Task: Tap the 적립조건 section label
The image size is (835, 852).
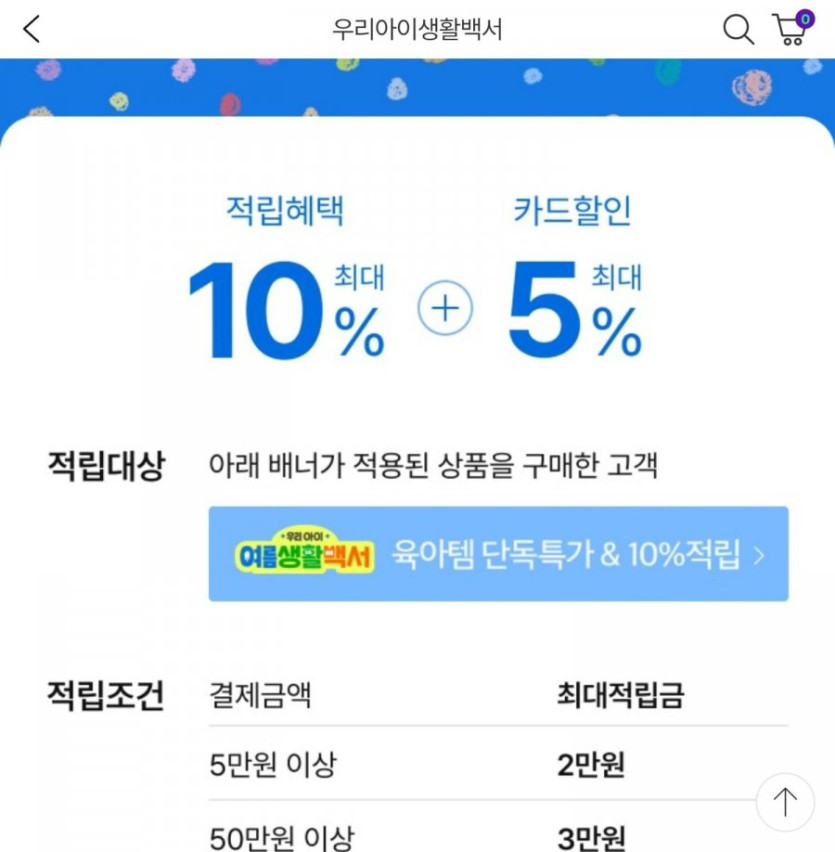Action: click(106, 695)
